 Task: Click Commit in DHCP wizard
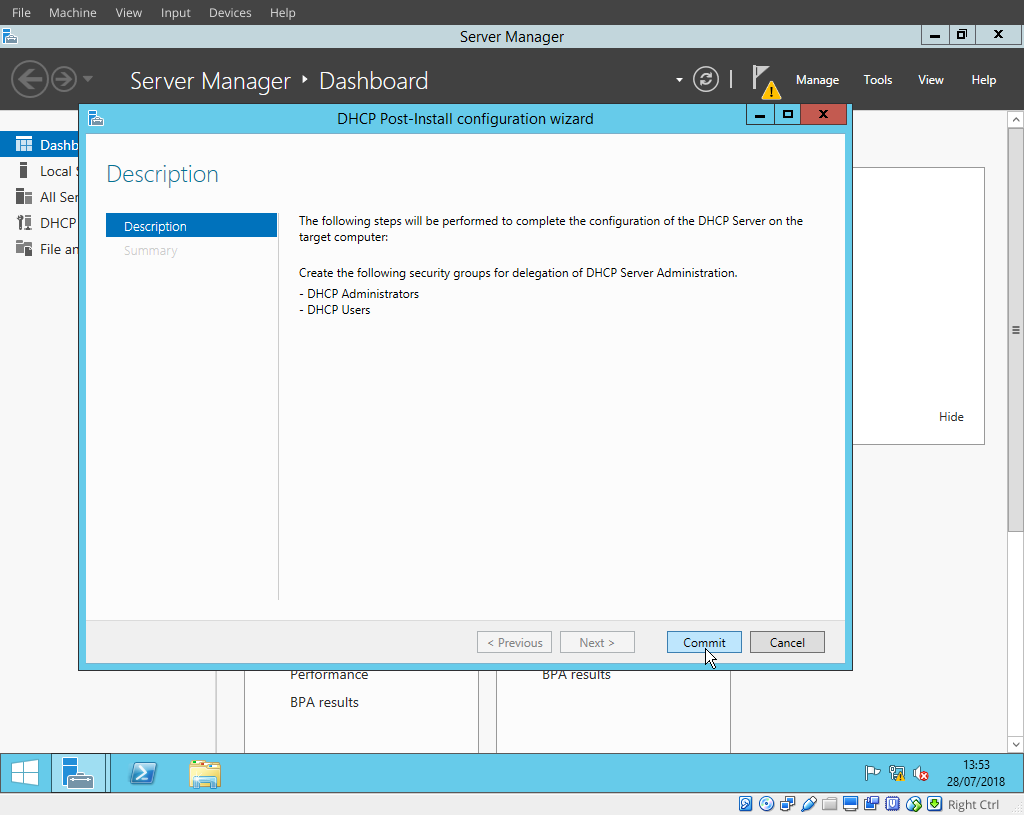704,642
